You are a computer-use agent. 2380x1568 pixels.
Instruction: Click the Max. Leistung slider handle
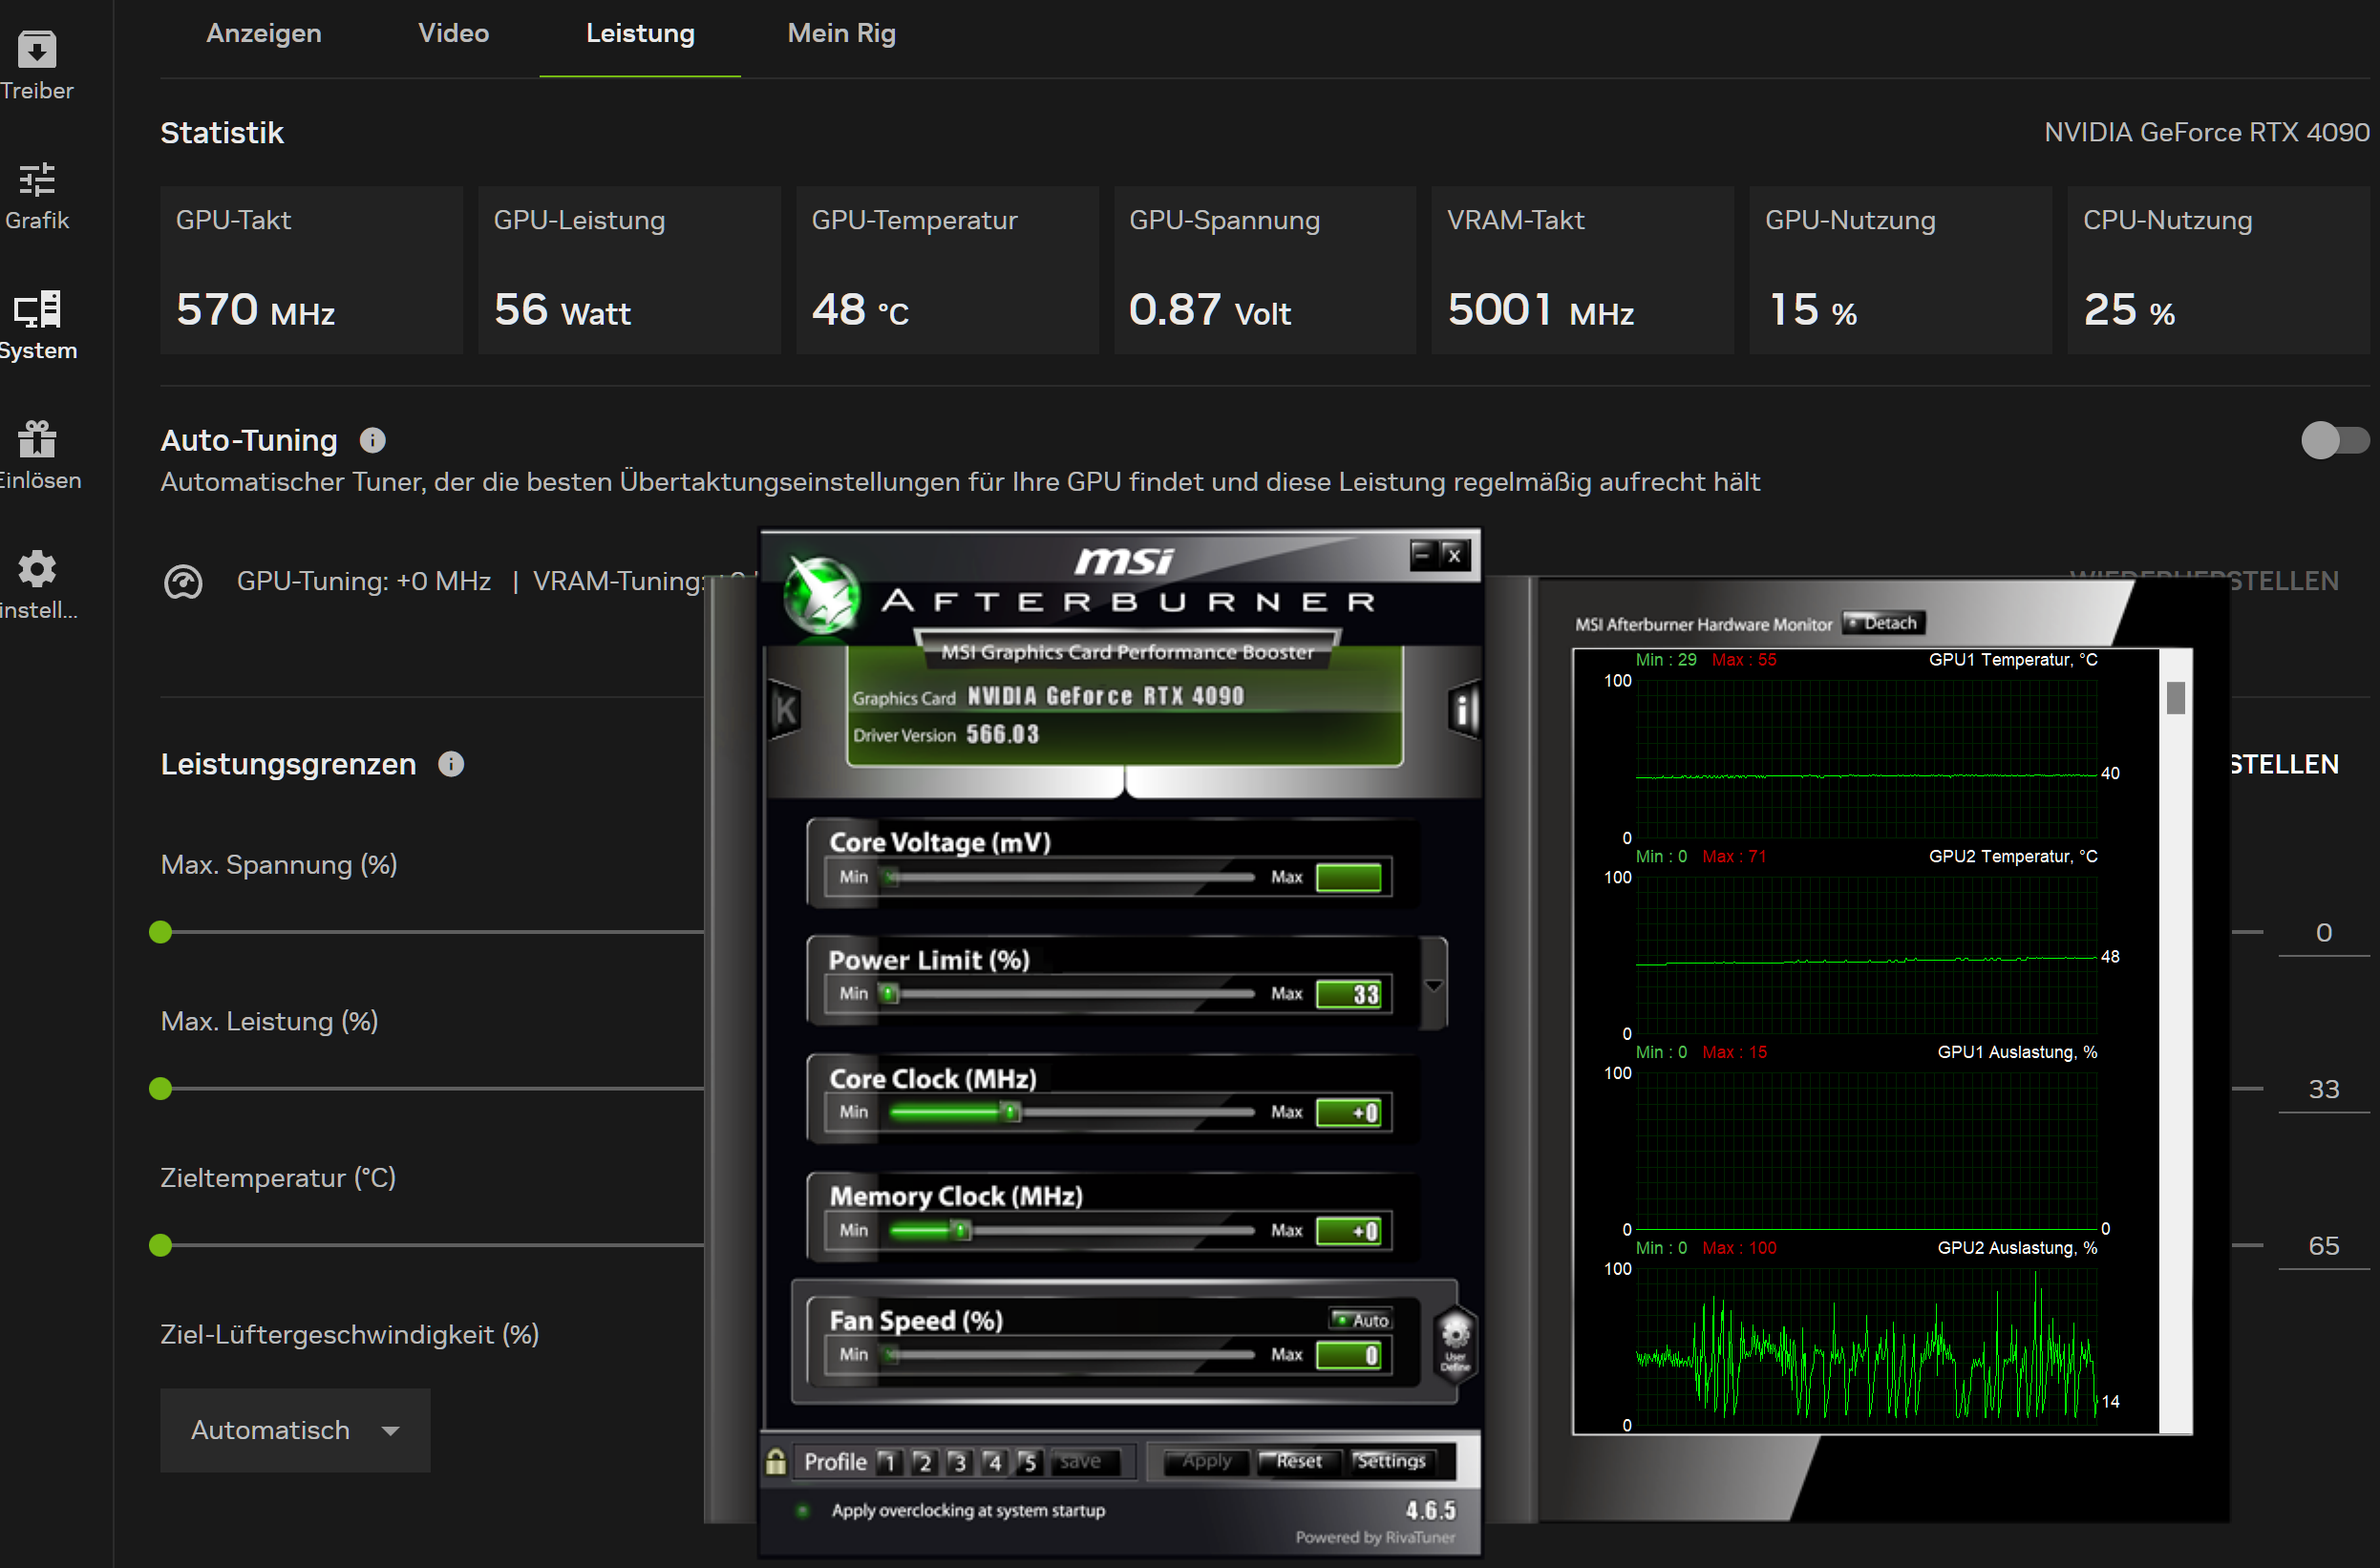pyautogui.click(x=161, y=1089)
